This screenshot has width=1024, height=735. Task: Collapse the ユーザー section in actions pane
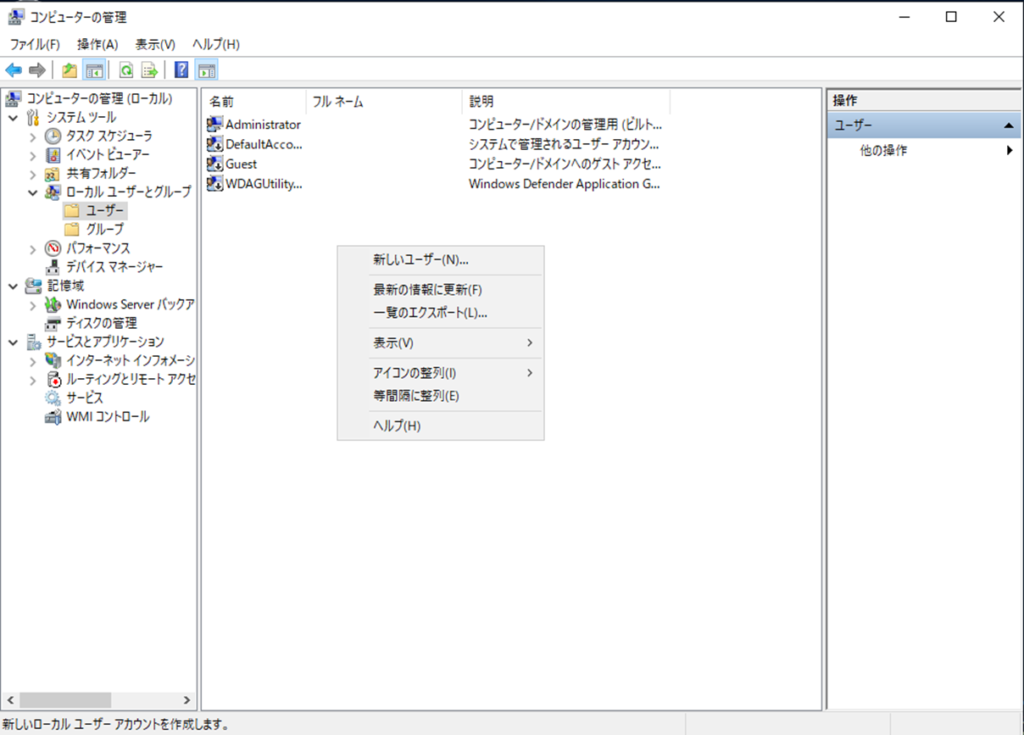1009,126
